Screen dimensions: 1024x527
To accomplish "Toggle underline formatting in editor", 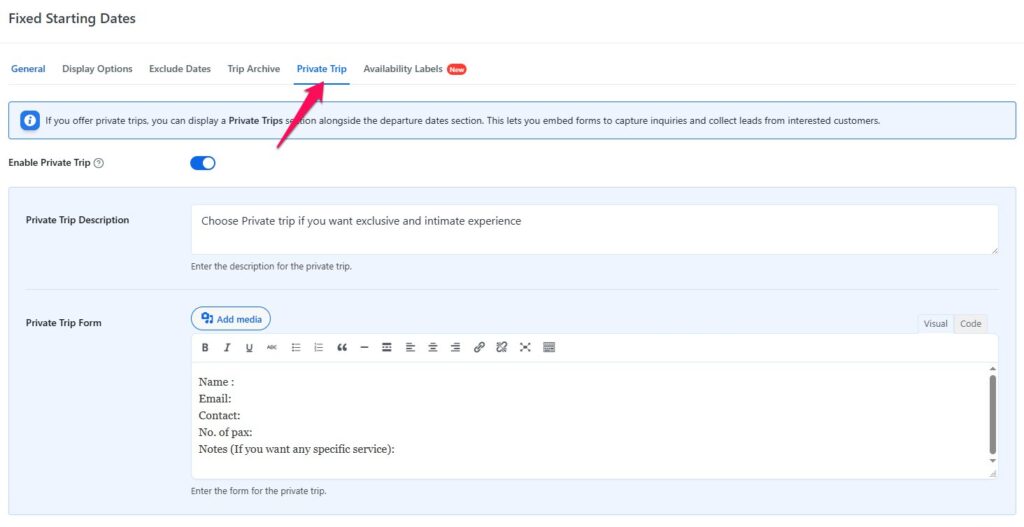I will pyautogui.click(x=249, y=348).
